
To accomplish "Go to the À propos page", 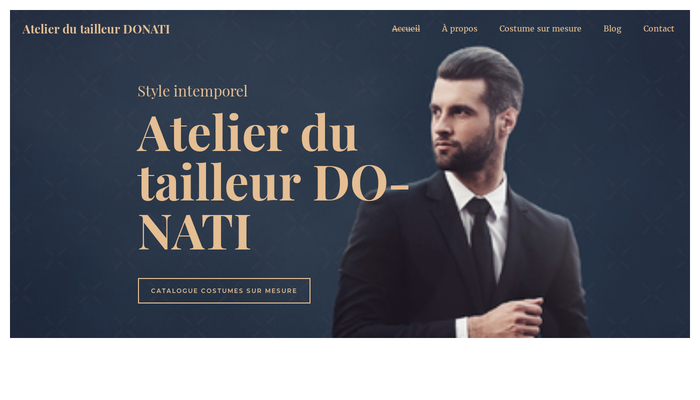I will coord(459,29).
